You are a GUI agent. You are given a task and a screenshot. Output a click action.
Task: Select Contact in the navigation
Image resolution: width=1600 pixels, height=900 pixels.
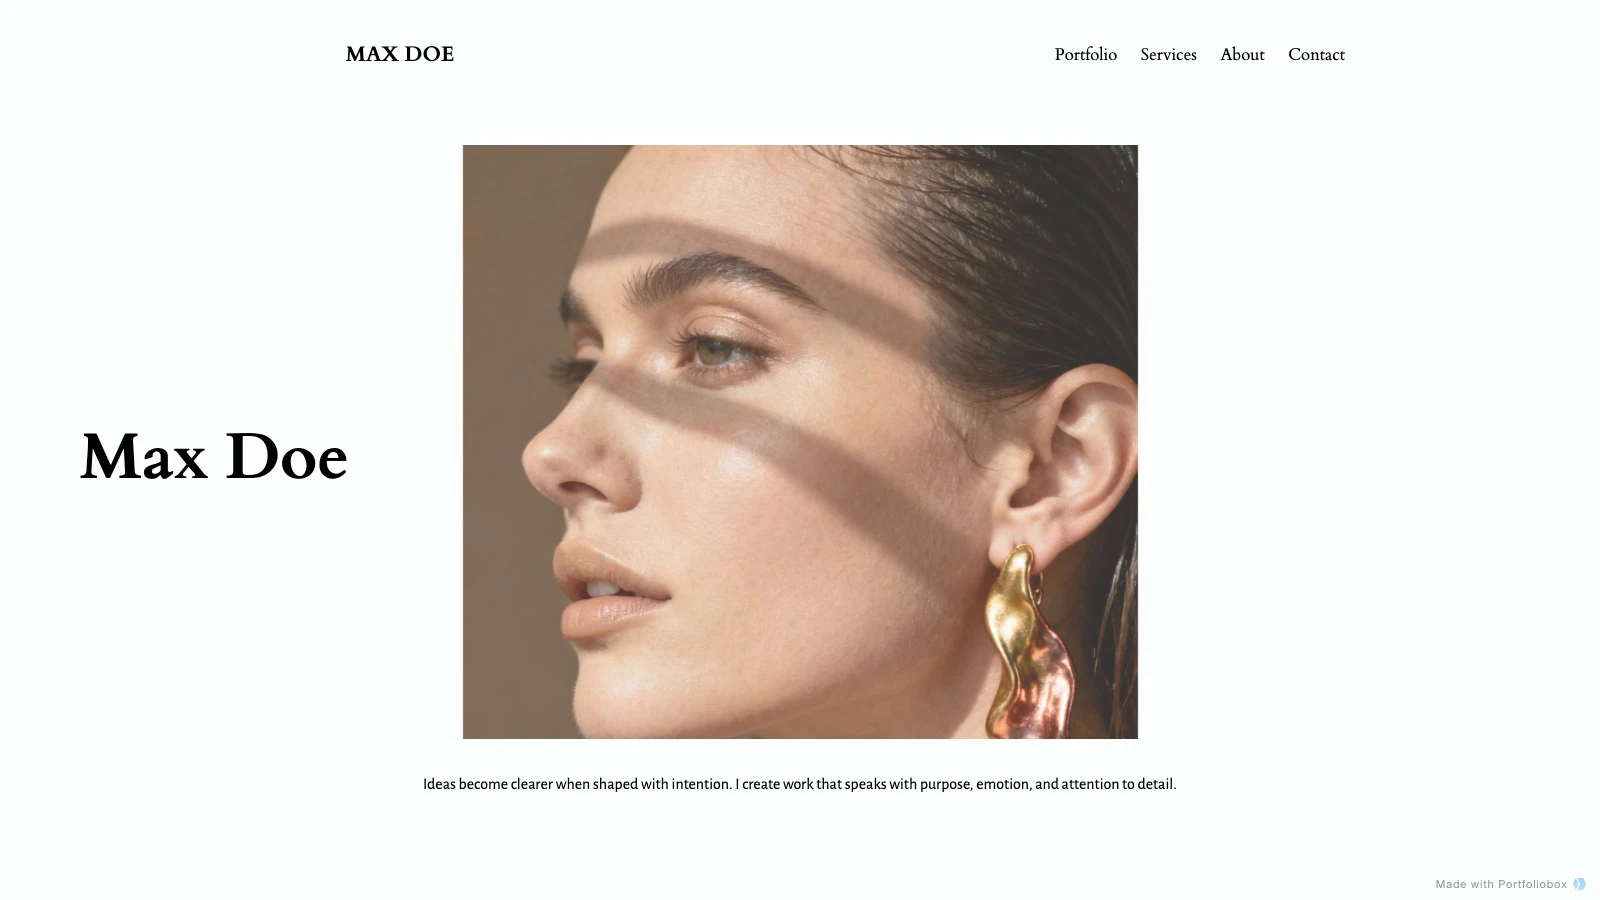coord(1316,54)
